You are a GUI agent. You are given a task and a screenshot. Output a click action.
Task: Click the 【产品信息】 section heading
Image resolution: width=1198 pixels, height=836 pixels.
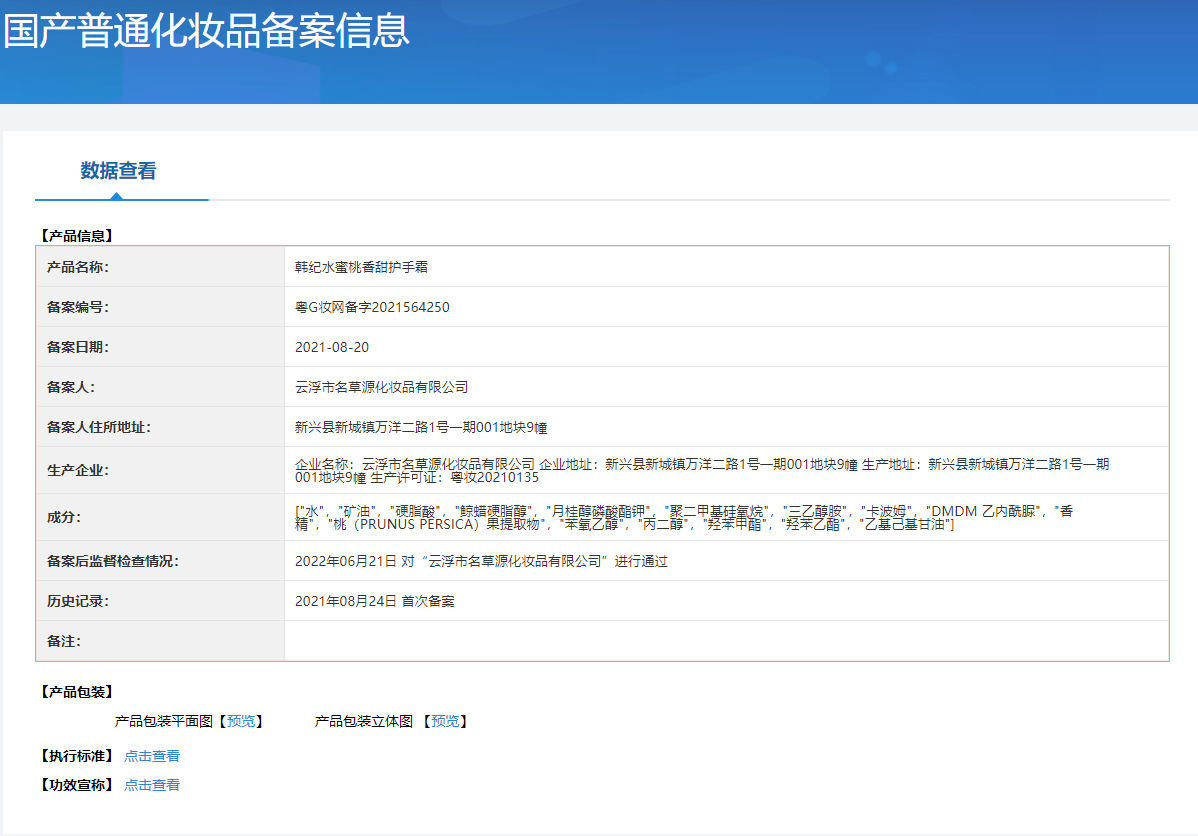76,235
